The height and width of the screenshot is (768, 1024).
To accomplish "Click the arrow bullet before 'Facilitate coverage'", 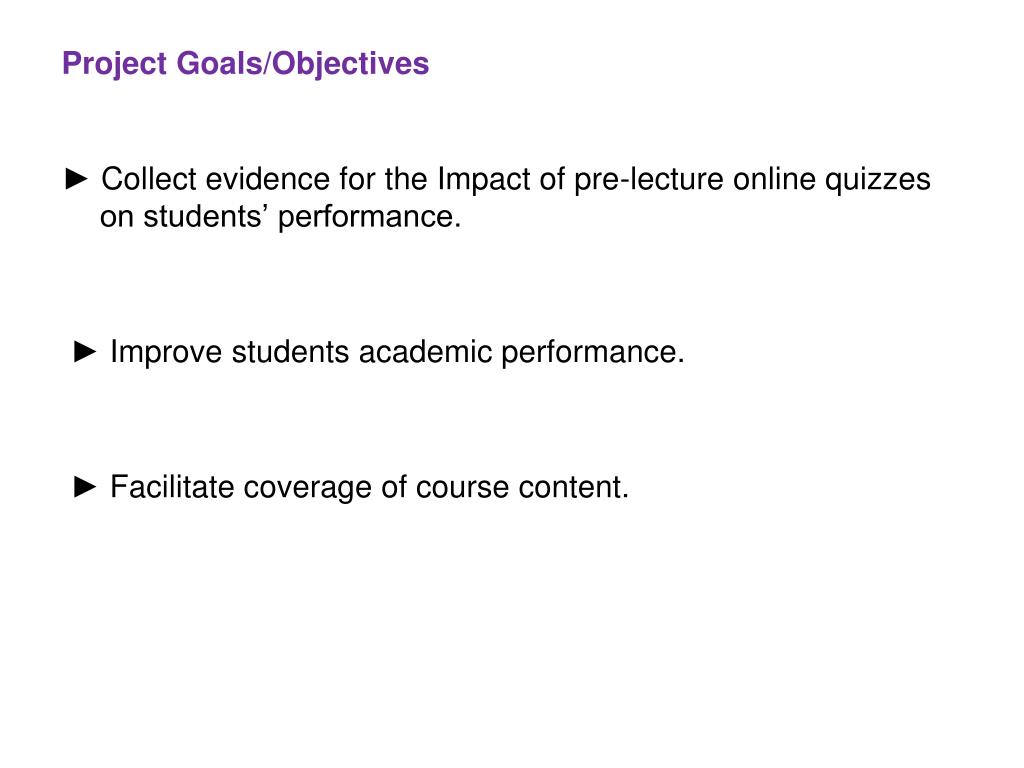I will [x=86, y=487].
